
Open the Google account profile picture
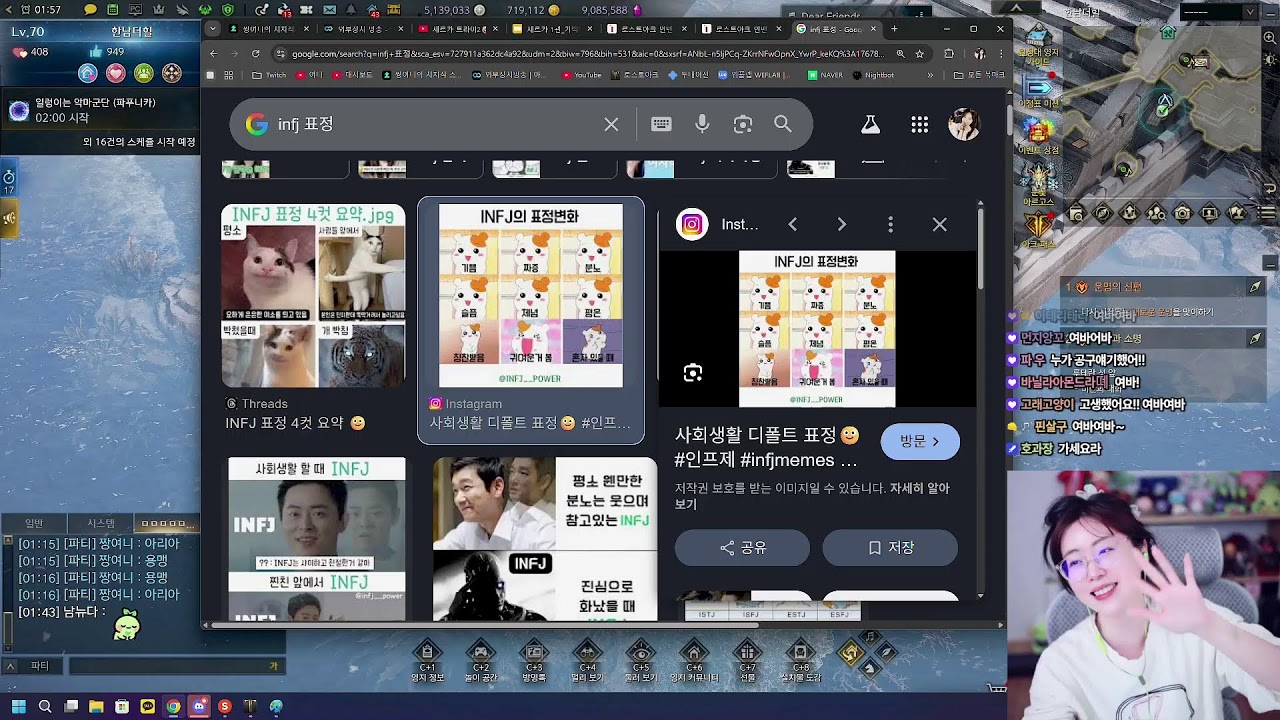(x=964, y=124)
